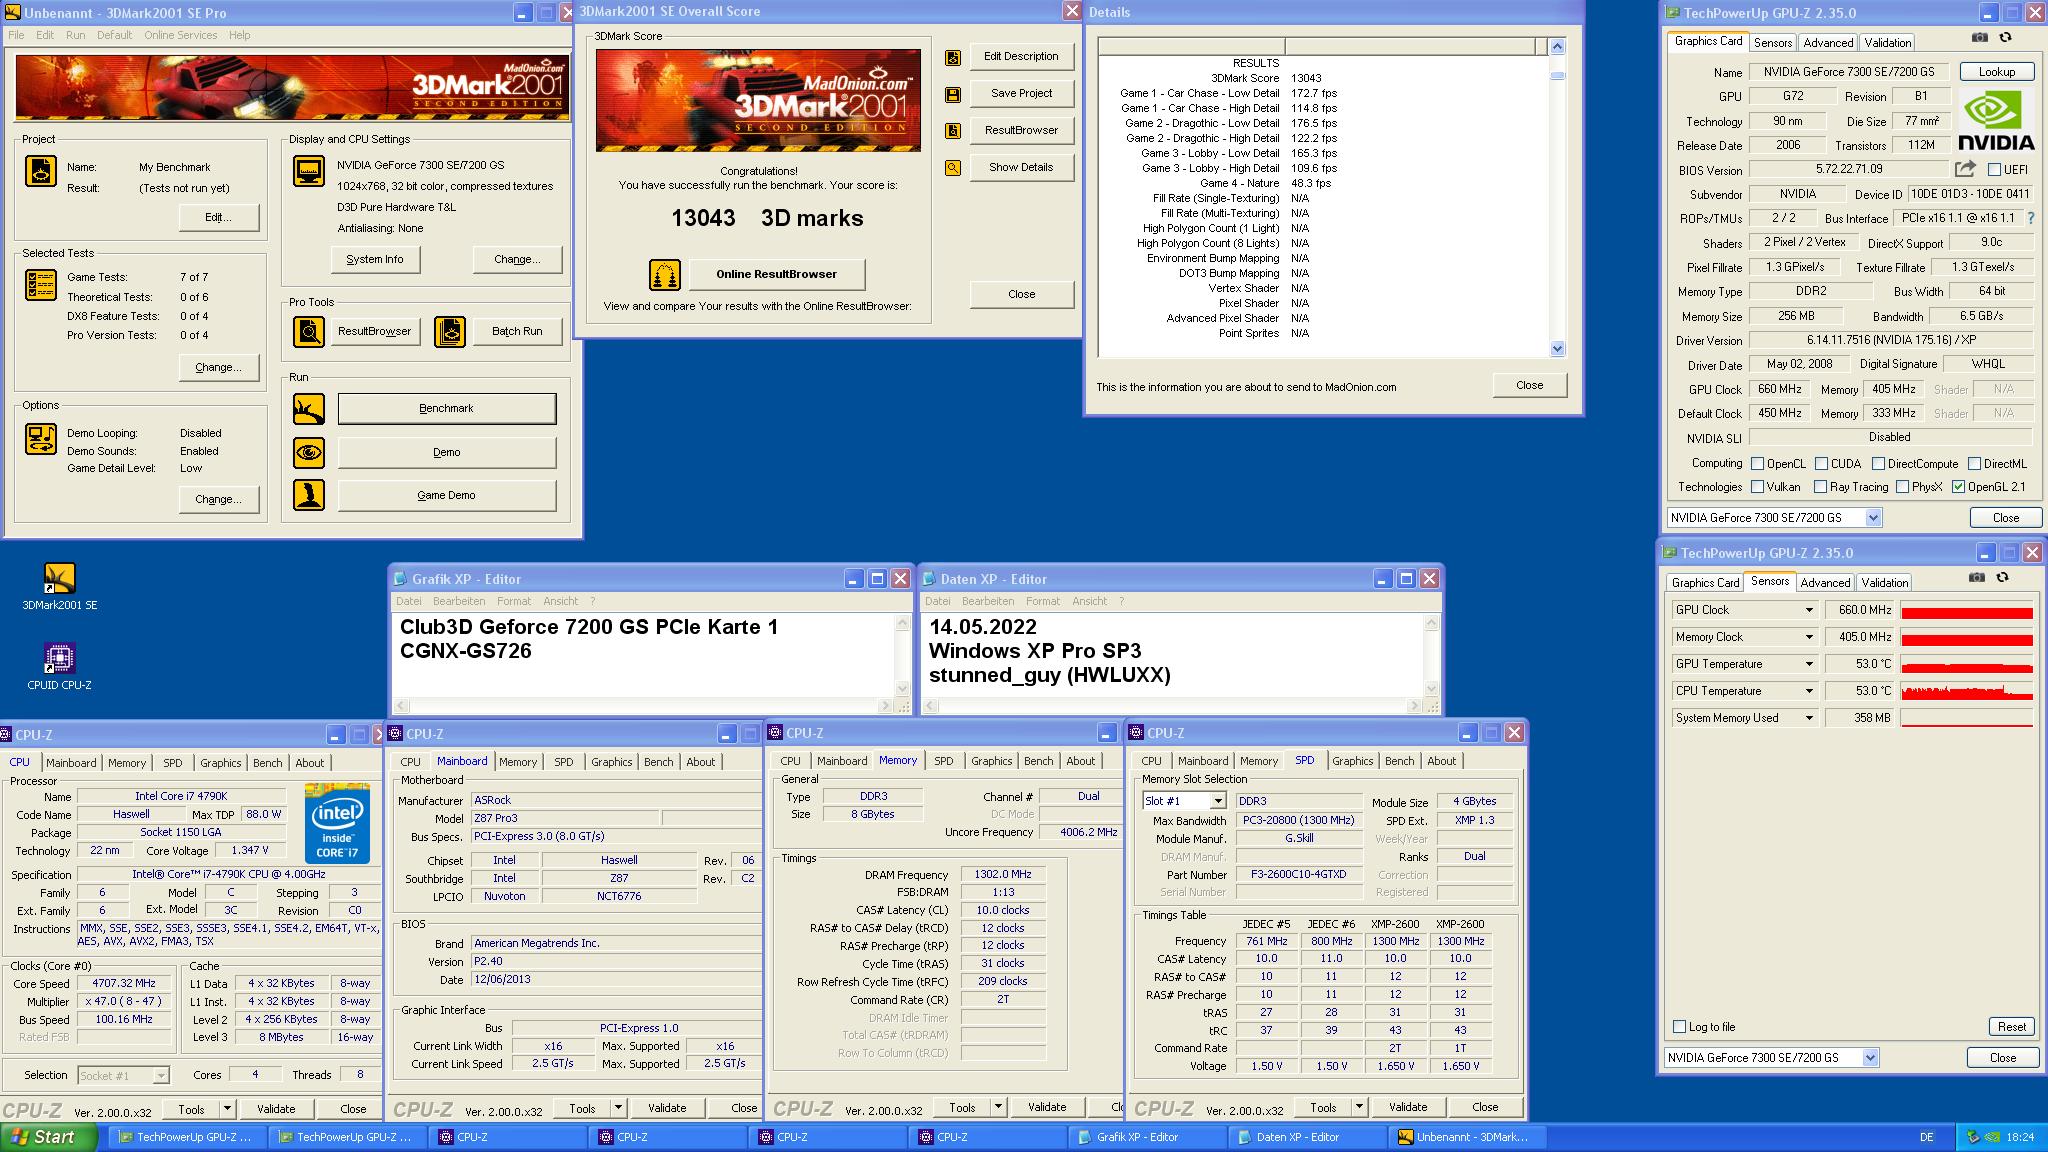Viewport: 2048px width, 1152px height.
Task: Open the Default menu in 3DMark
Action: tap(114, 35)
